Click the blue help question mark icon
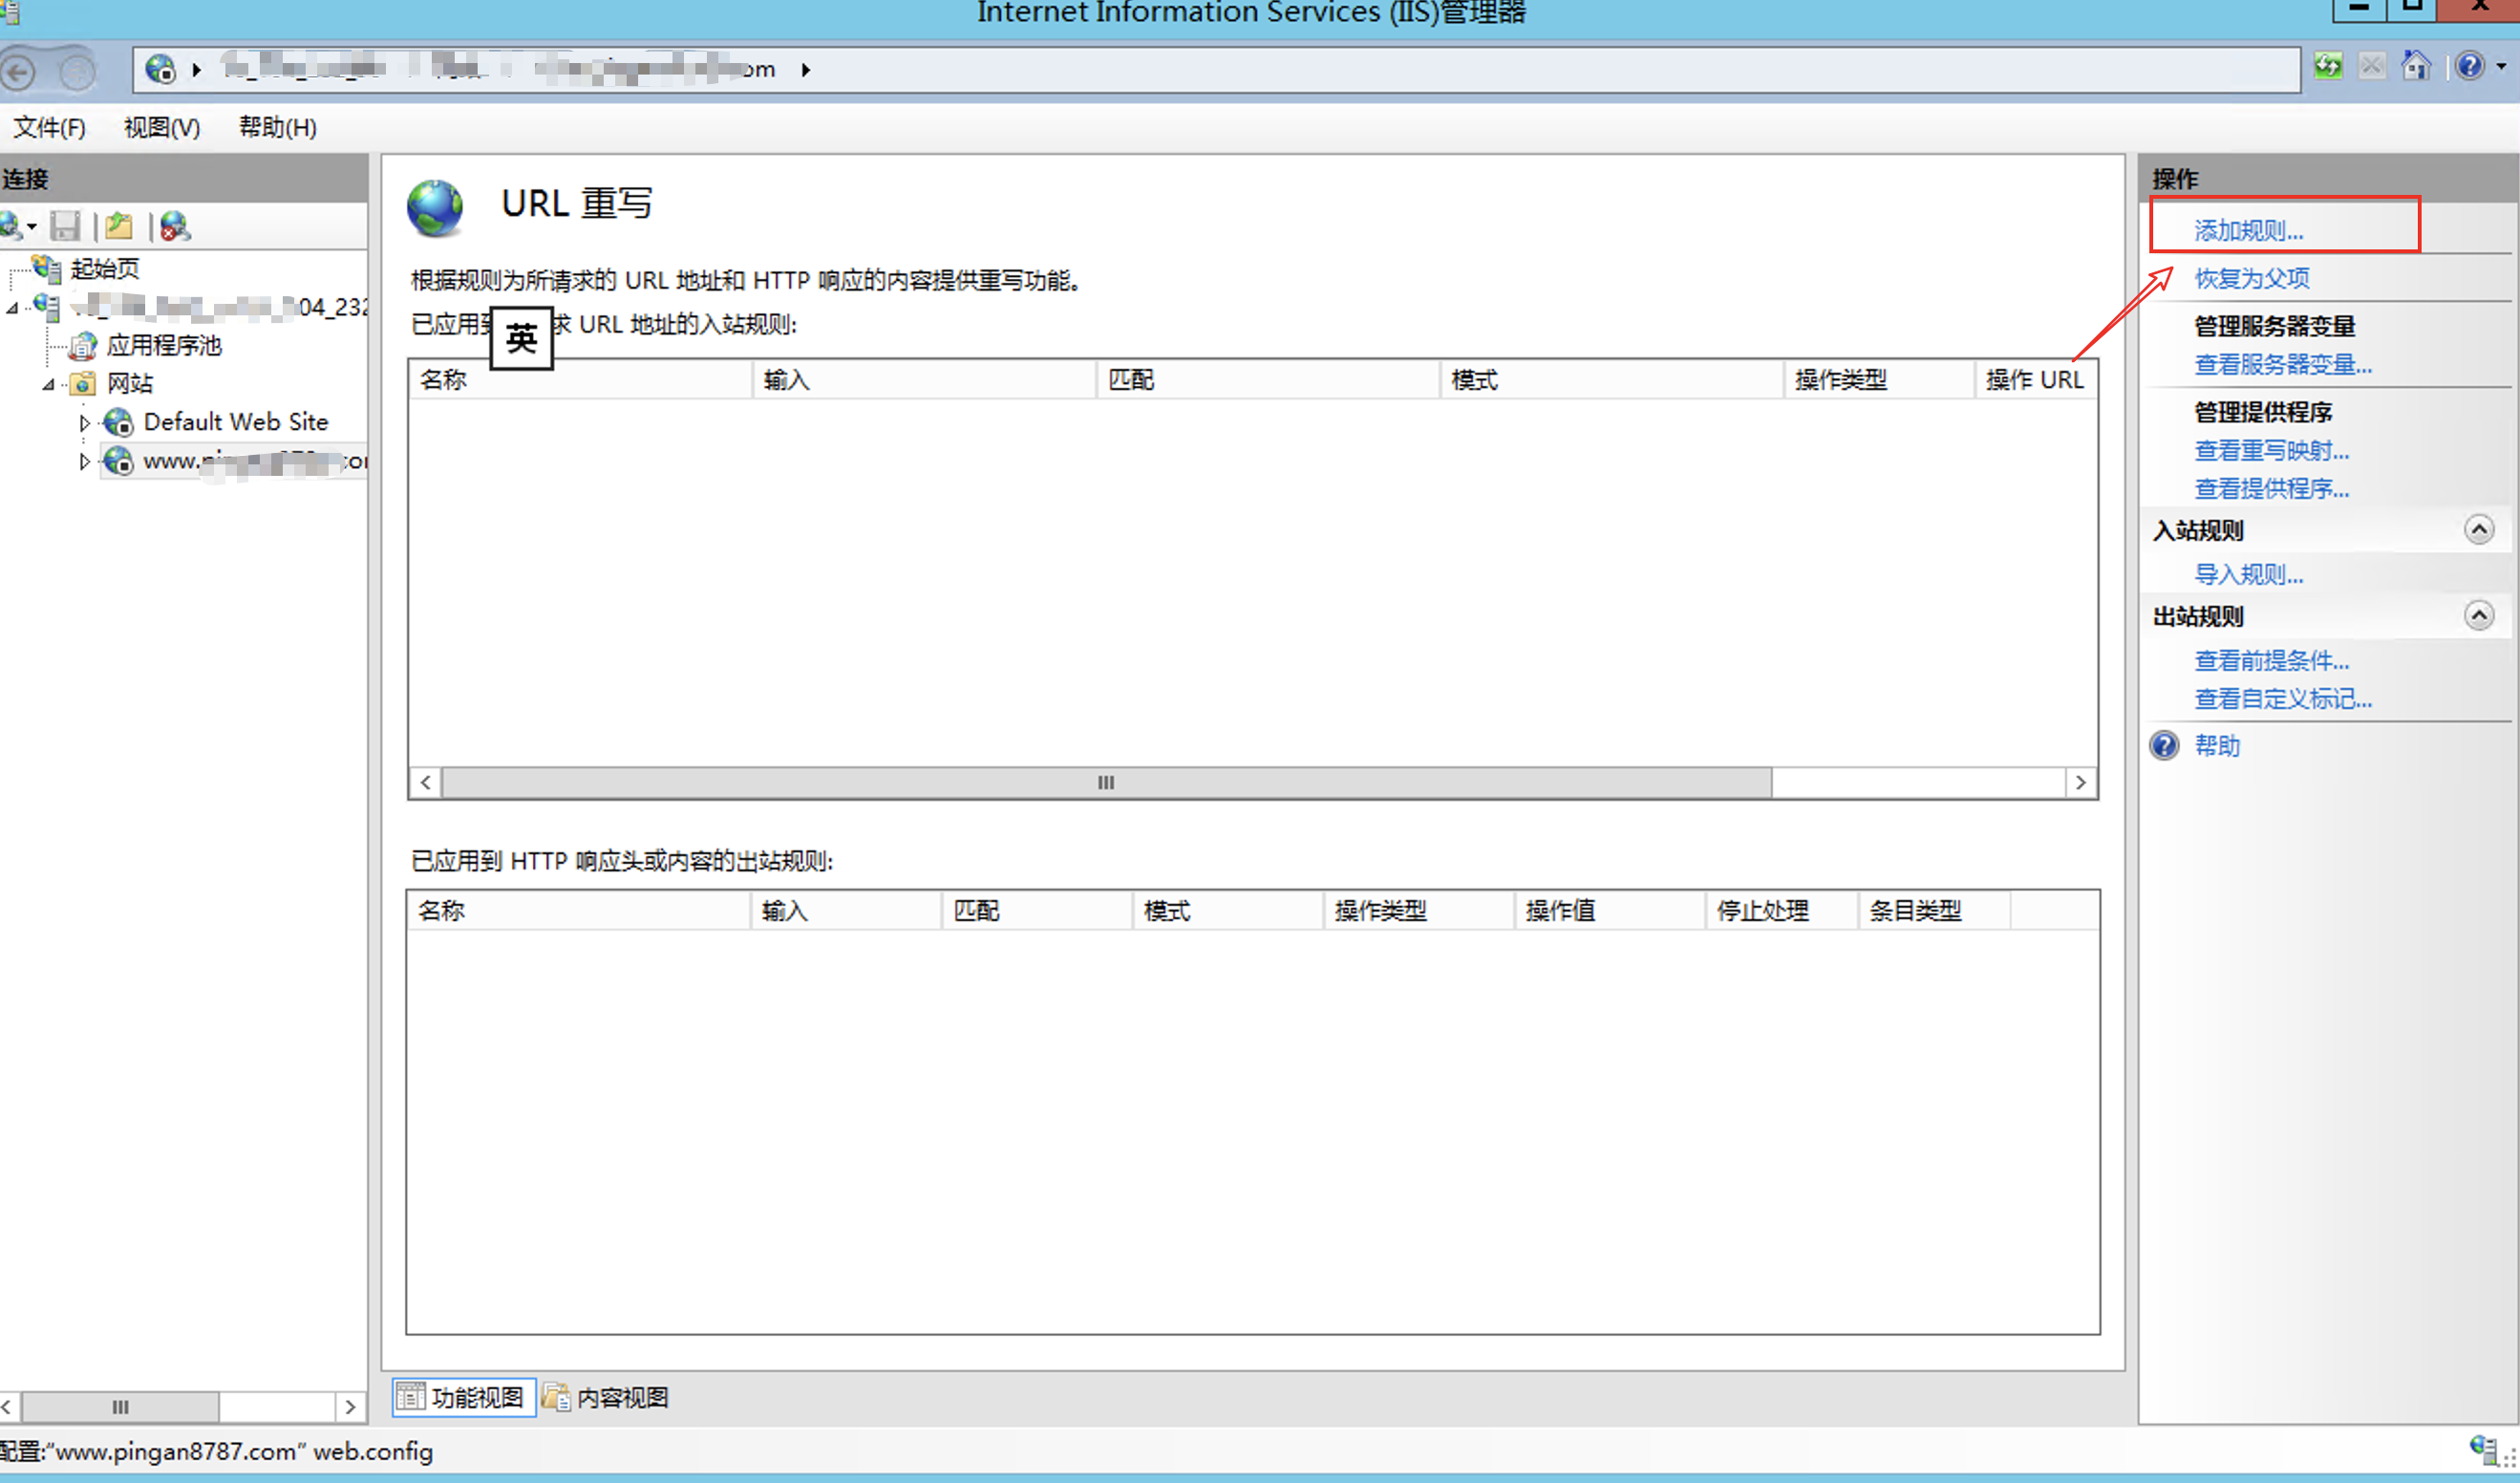 tap(2469, 66)
